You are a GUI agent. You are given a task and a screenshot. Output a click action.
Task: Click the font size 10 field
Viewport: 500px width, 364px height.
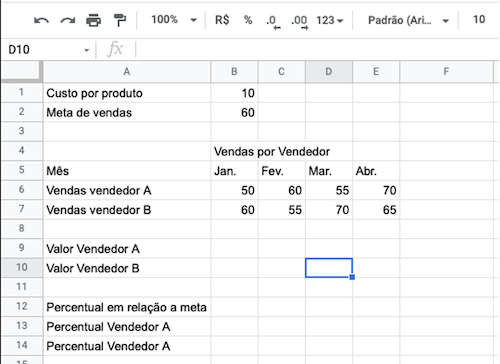point(479,20)
